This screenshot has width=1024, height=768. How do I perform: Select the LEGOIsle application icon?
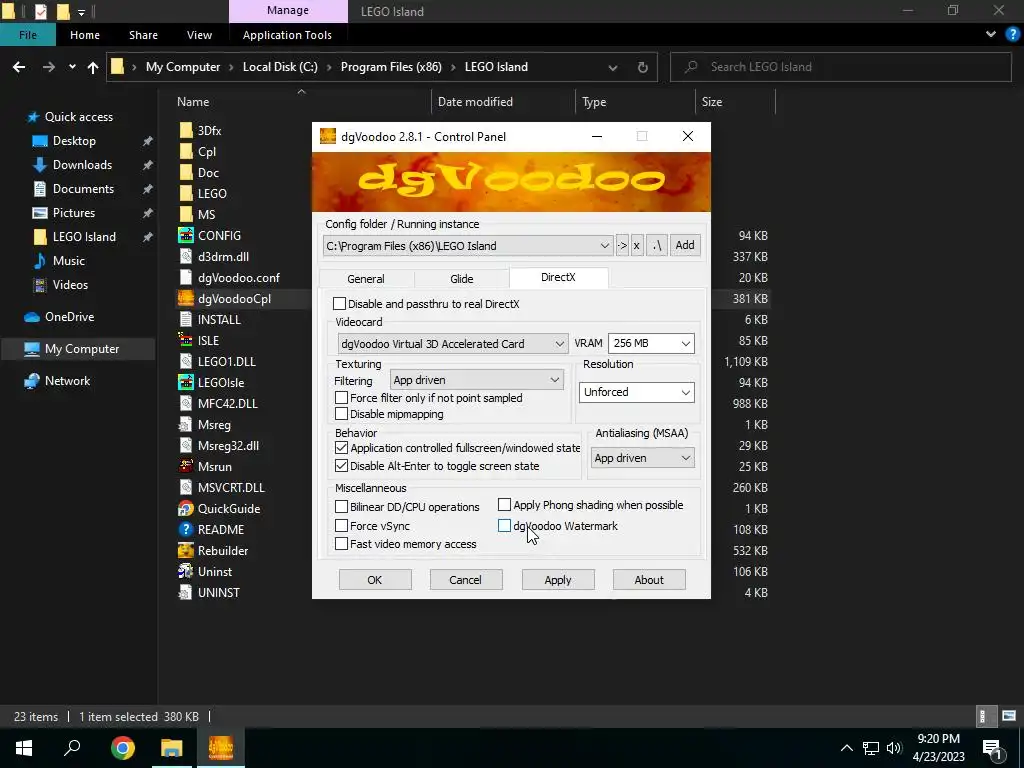tap(186, 383)
